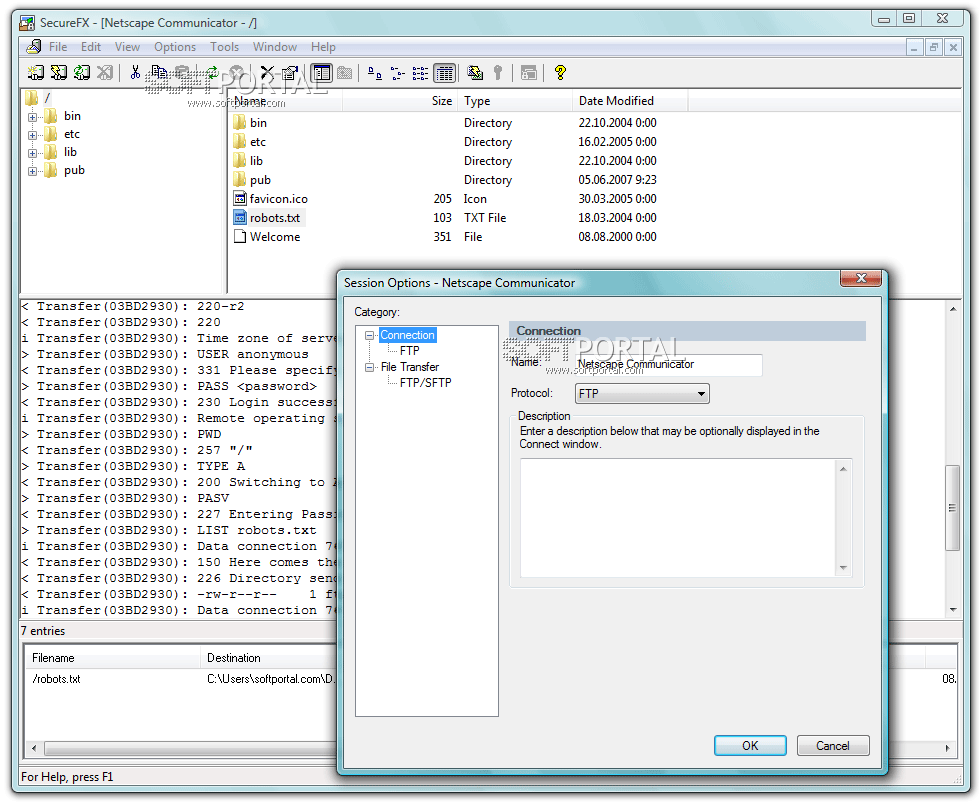Open the Tools menu
Image resolution: width=979 pixels, height=806 pixels.
pos(225,47)
